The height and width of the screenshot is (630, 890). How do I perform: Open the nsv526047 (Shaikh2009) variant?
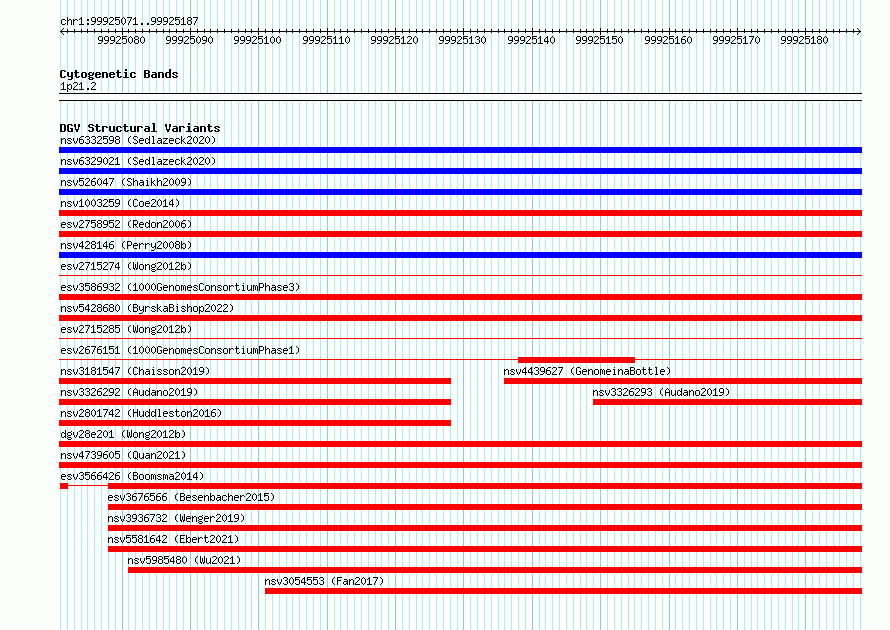(126, 182)
